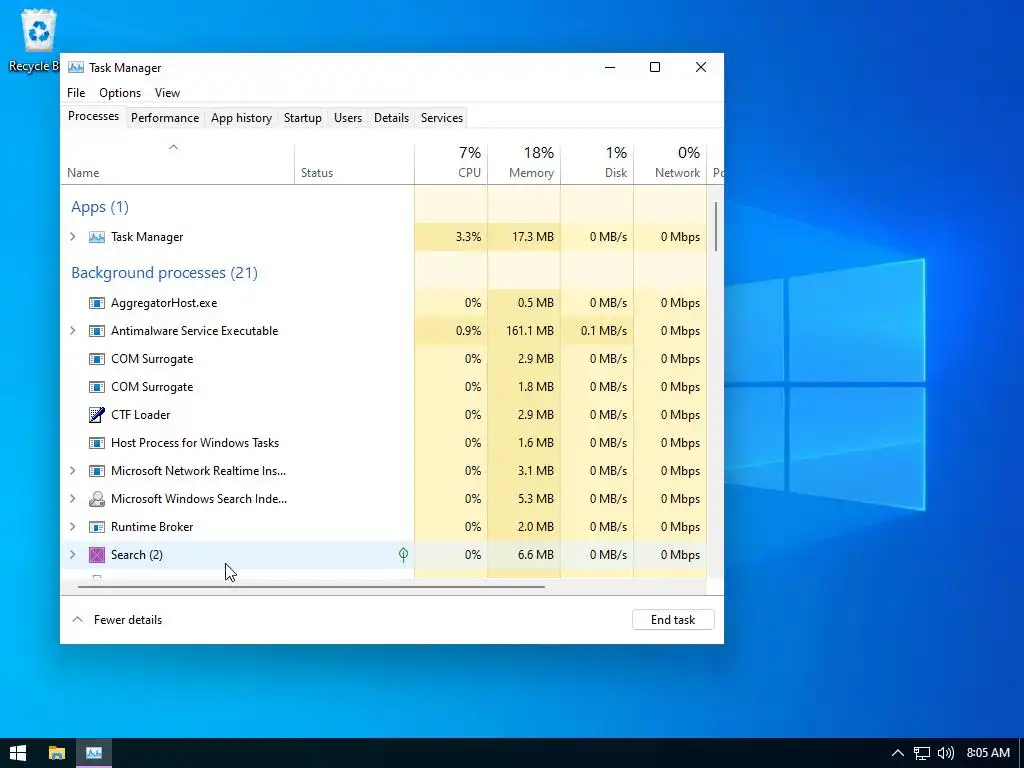Switch to the Users tab
This screenshot has width=1024, height=768.
pos(347,118)
